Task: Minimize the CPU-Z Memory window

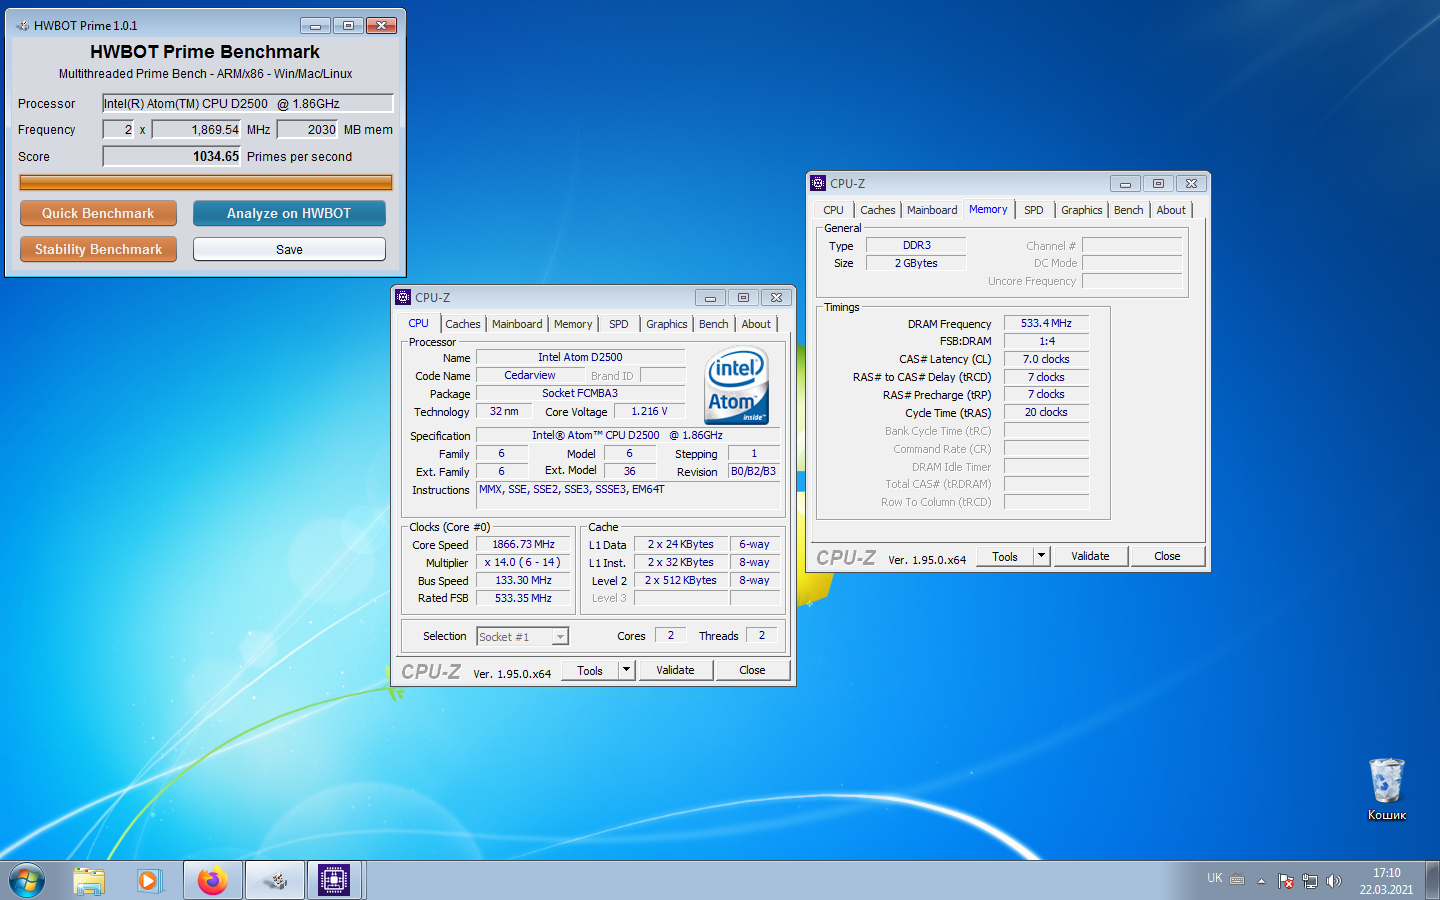Action: click(1125, 183)
